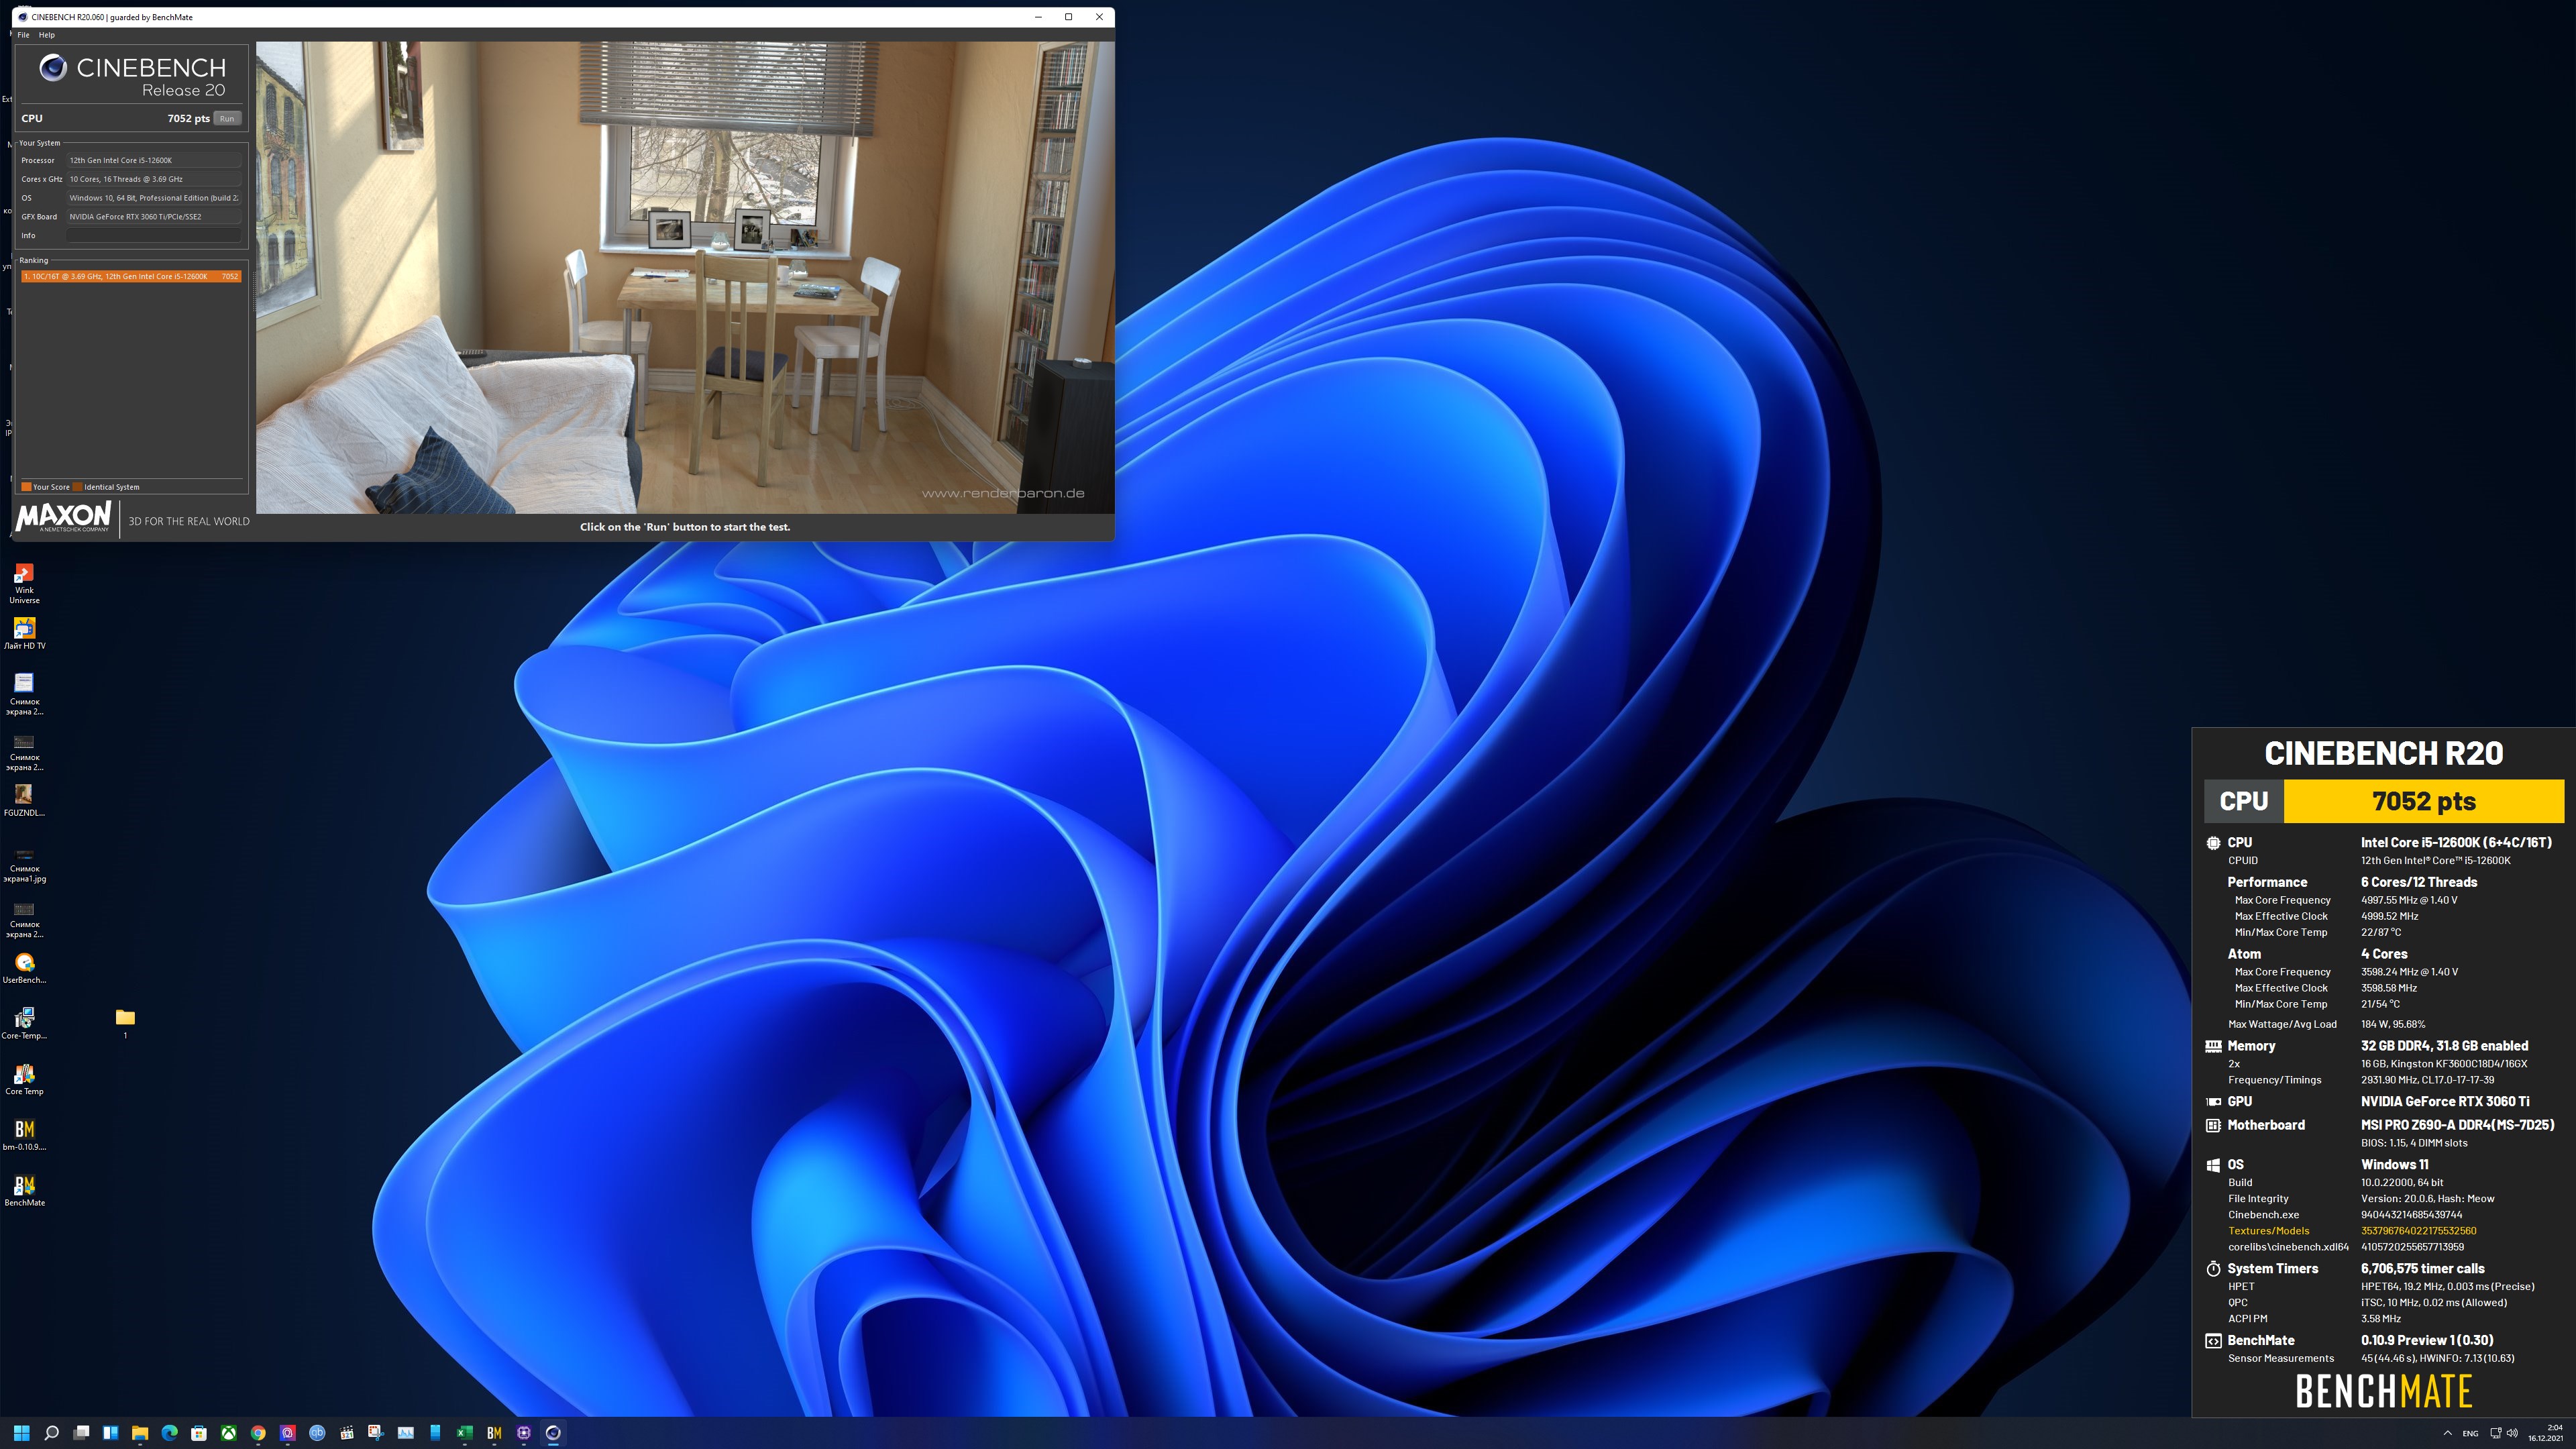Select the desktop folder named 1

point(125,1023)
